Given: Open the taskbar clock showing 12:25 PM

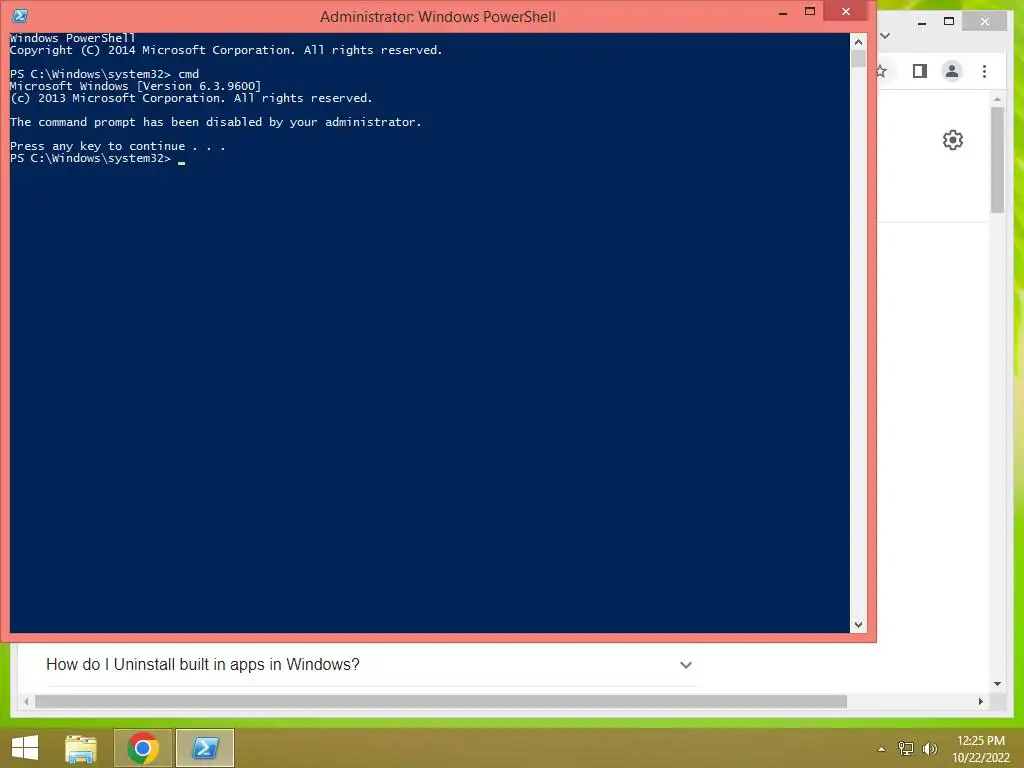Looking at the screenshot, I should tap(980, 749).
